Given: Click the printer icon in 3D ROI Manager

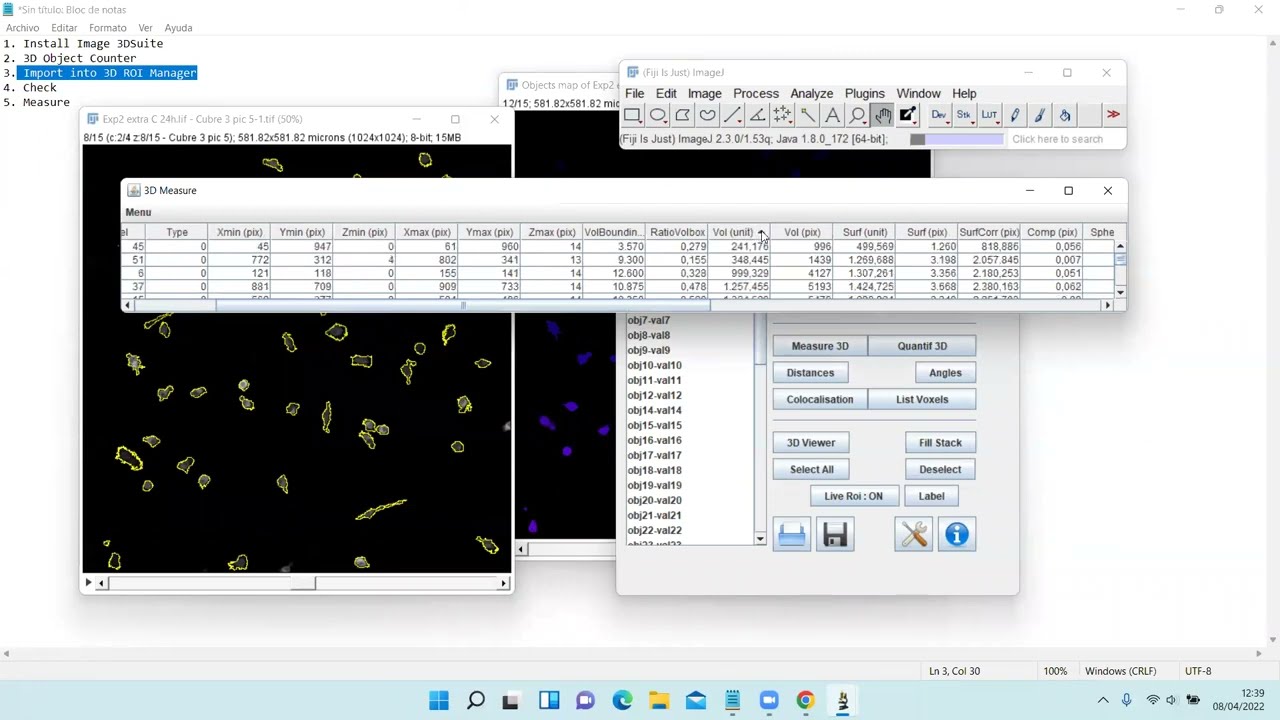Looking at the screenshot, I should (x=791, y=535).
